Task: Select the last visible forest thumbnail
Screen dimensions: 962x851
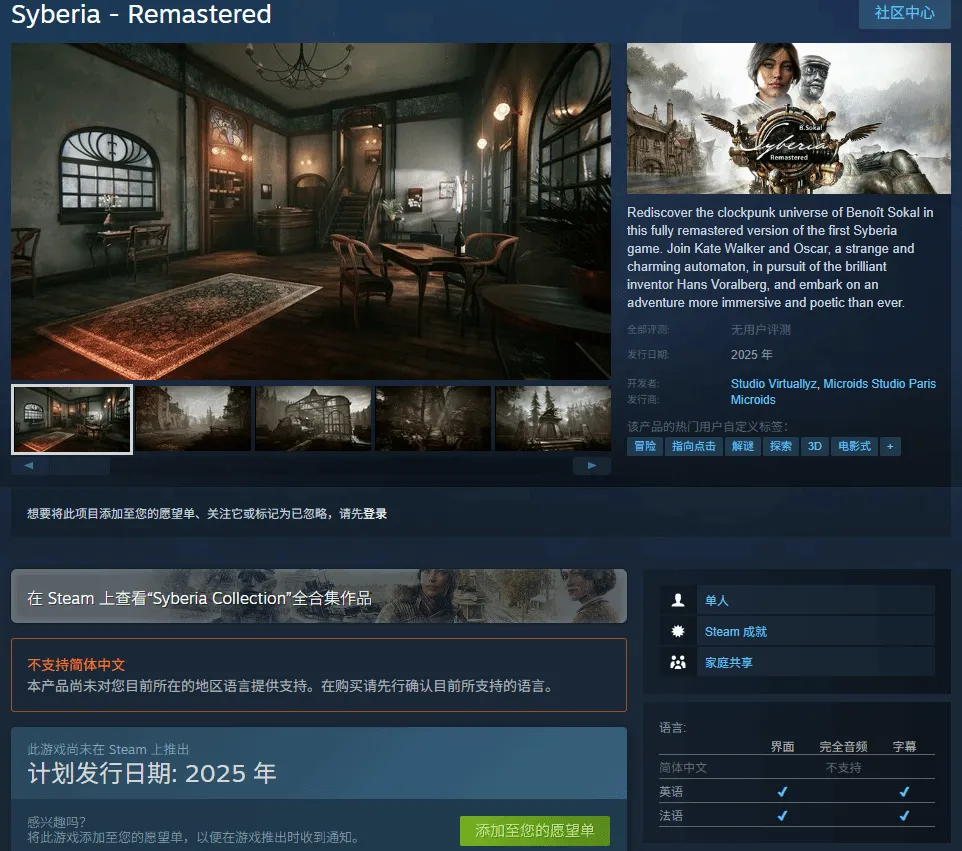Action: tap(553, 418)
